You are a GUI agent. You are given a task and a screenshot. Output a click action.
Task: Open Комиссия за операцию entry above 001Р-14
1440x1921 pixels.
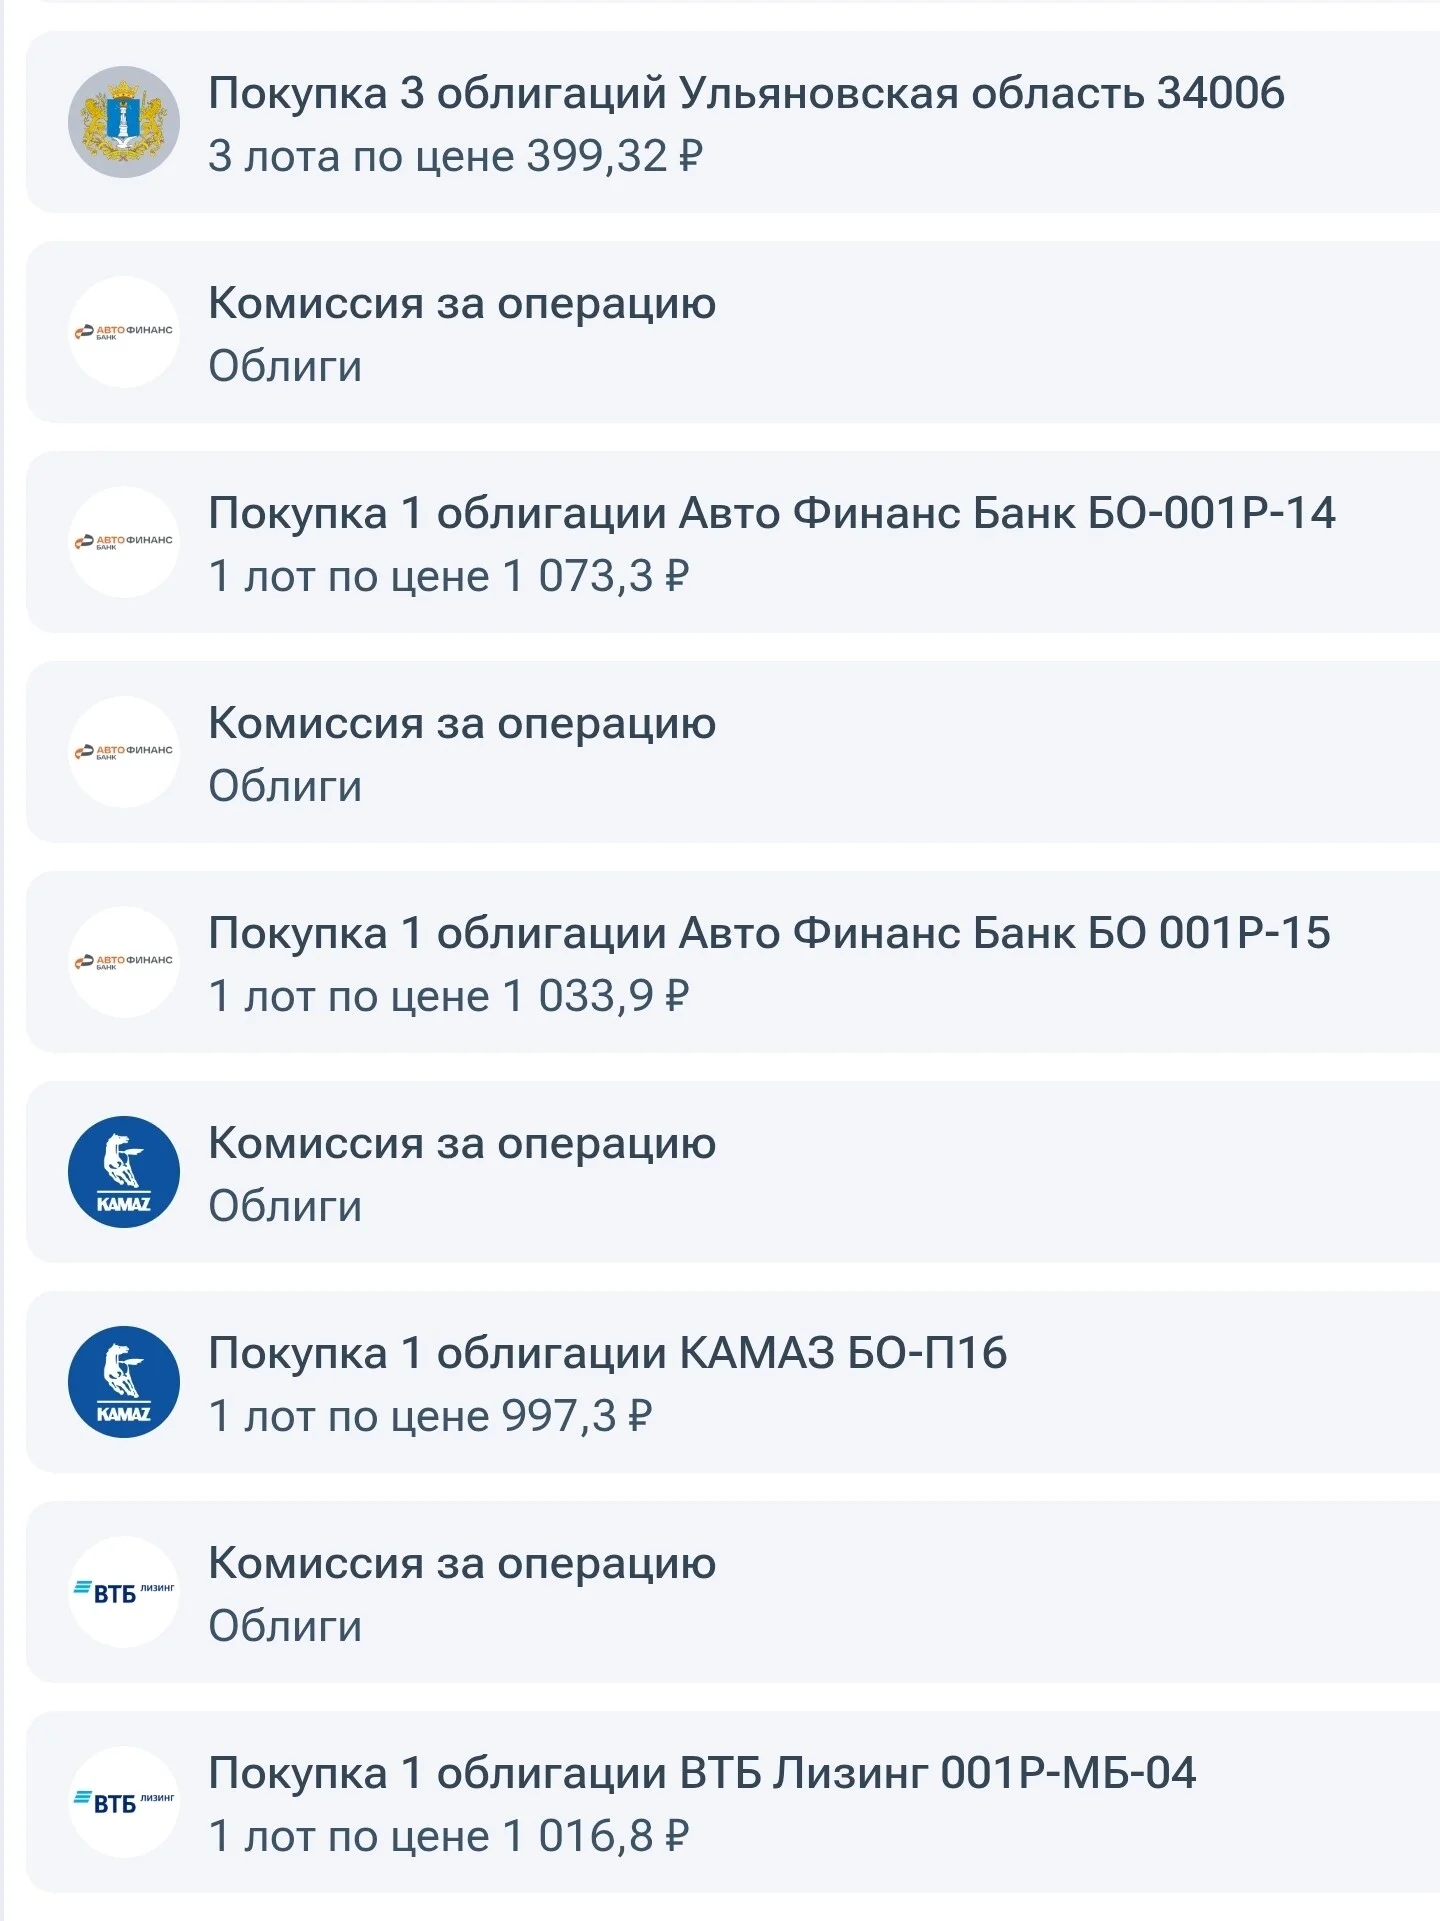[733, 332]
